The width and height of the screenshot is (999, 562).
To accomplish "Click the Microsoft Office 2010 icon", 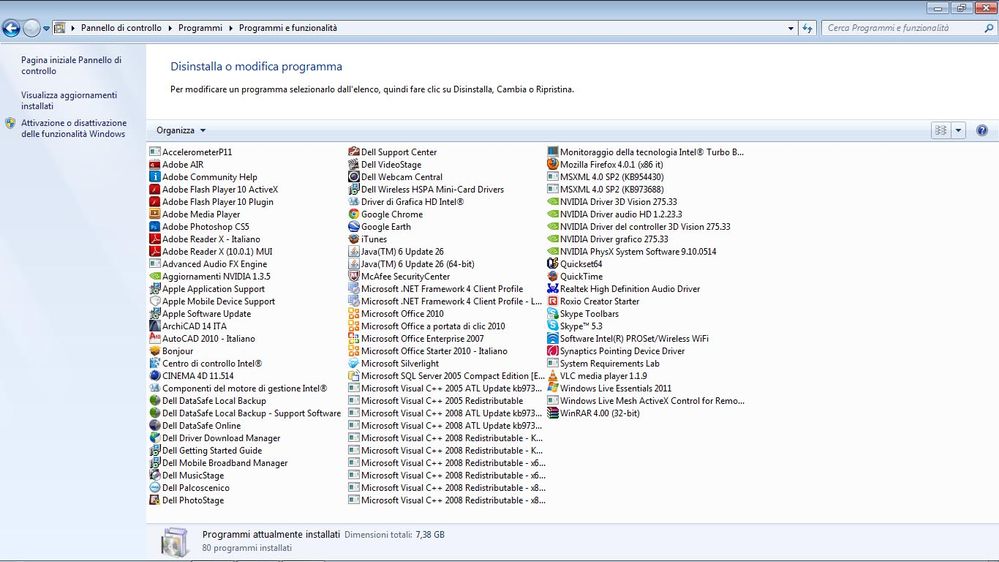I will pyautogui.click(x=354, y=313).
